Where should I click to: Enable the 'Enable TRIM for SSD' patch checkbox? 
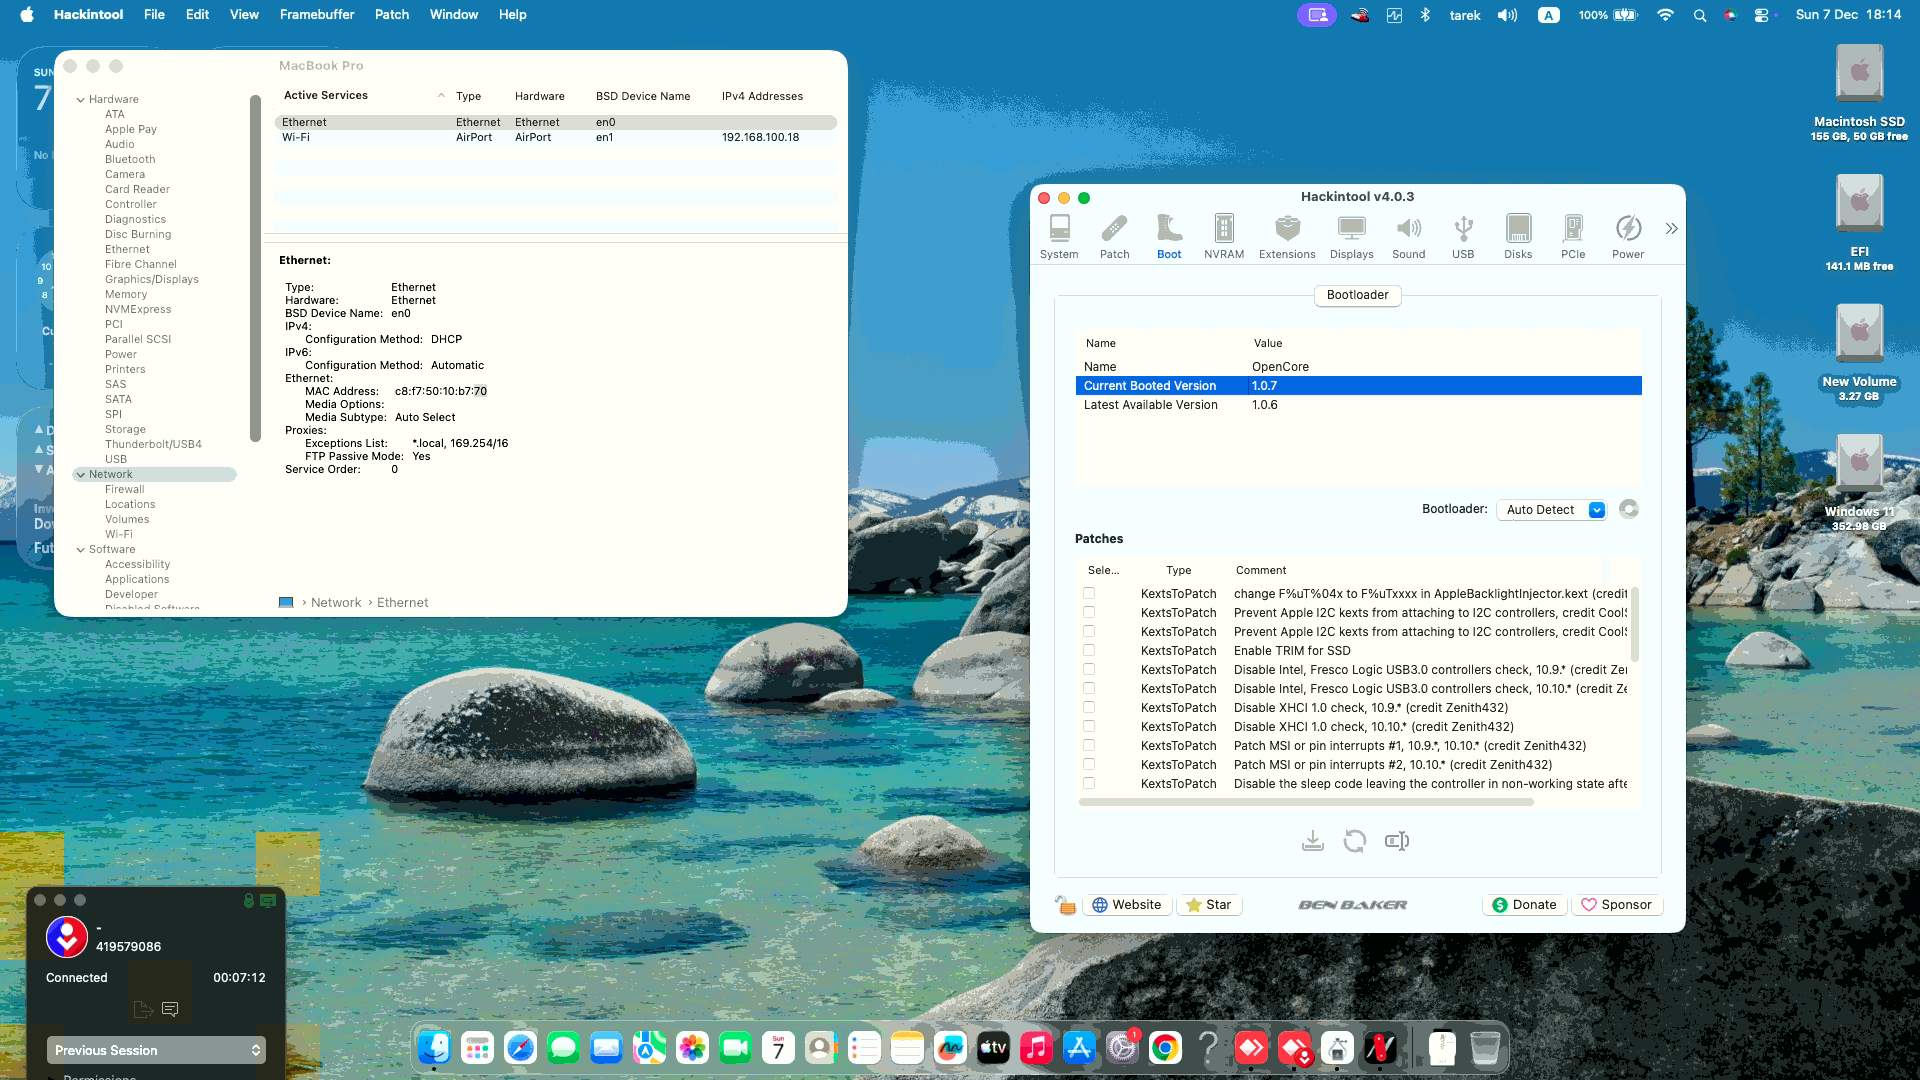click(x=1088, y=650)
